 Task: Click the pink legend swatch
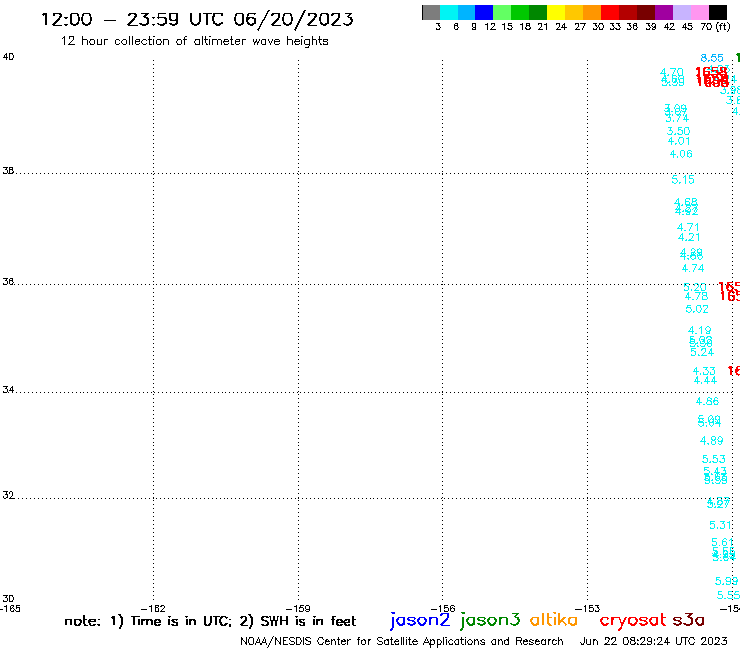[x=699, y=12]
